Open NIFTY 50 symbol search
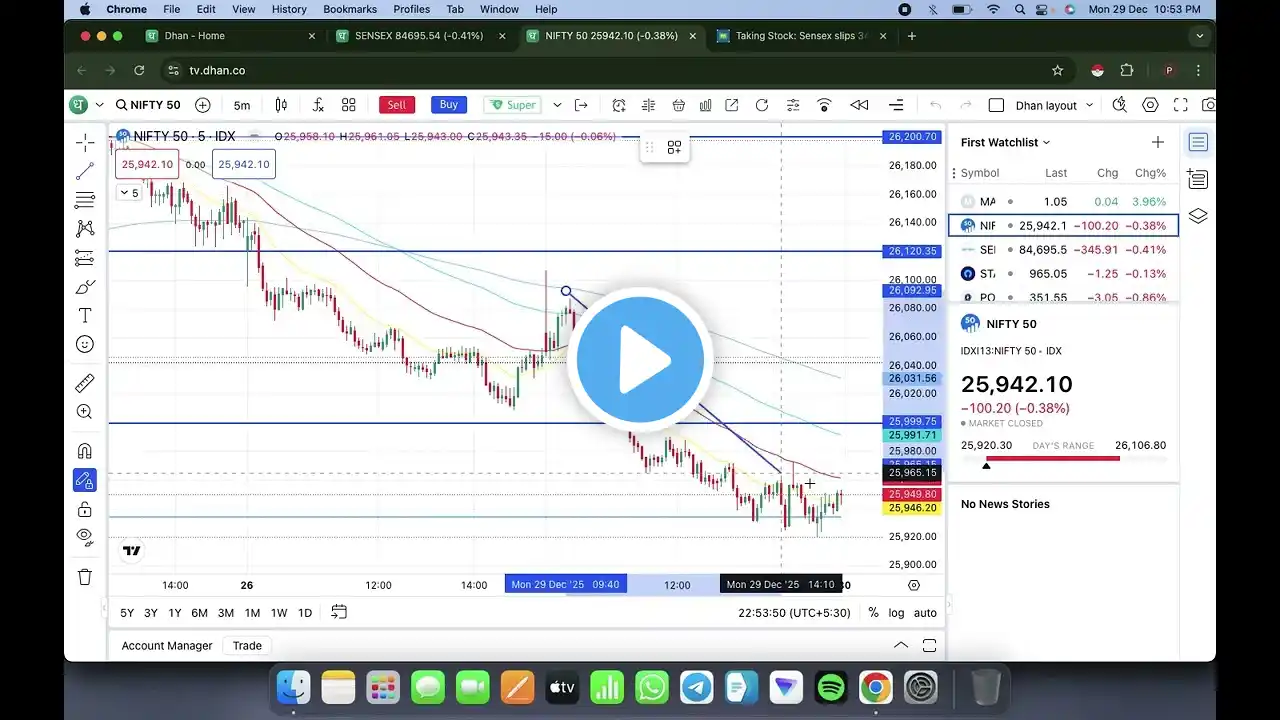The width and height of the screenshot is (1280, 720). coord(148,105)
